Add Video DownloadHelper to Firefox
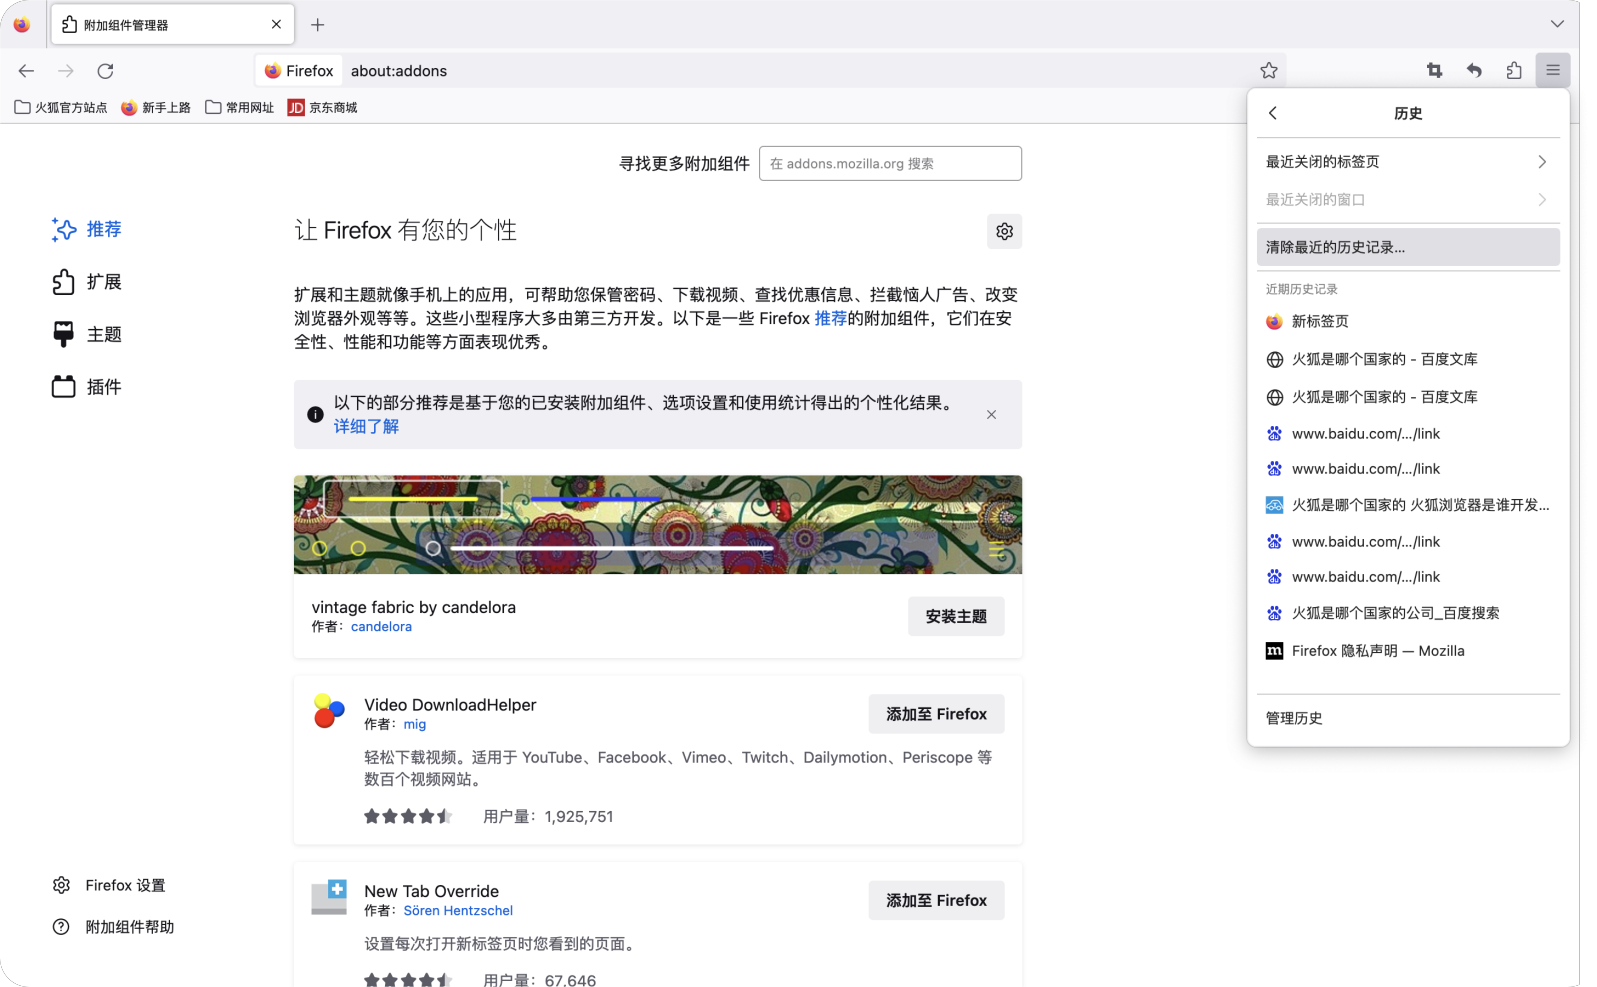Viewport: 1597px width, 987px height. (x=936, y=714)
